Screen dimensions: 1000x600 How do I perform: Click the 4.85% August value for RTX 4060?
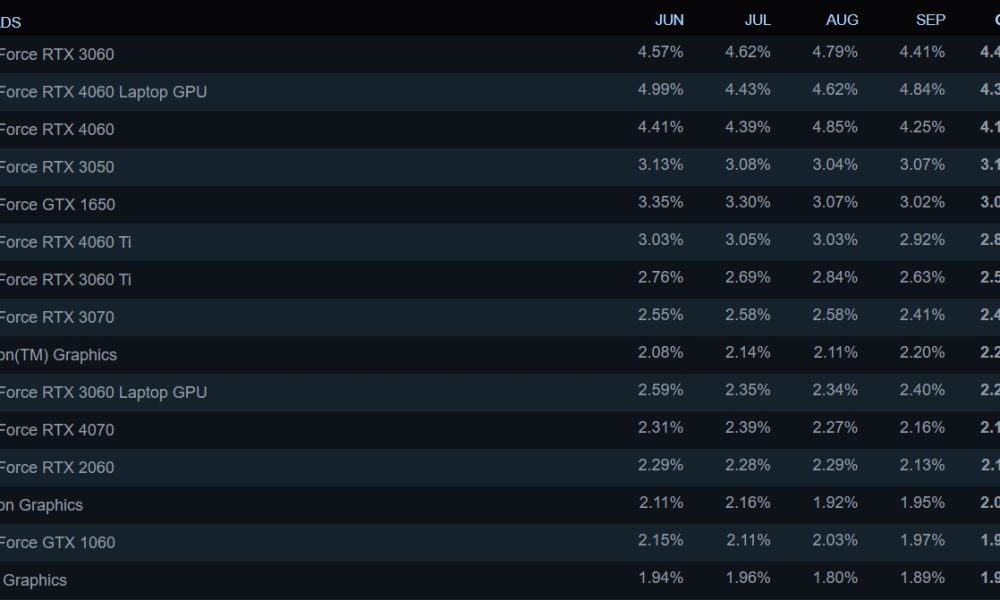(x=834, y=127)
